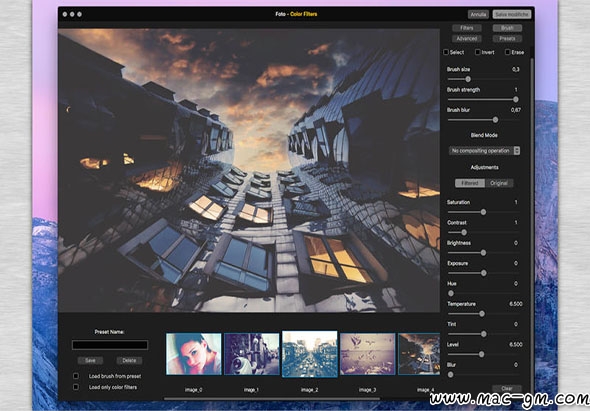
Task: Click the Brightness slider
Action: click(484, 253)
